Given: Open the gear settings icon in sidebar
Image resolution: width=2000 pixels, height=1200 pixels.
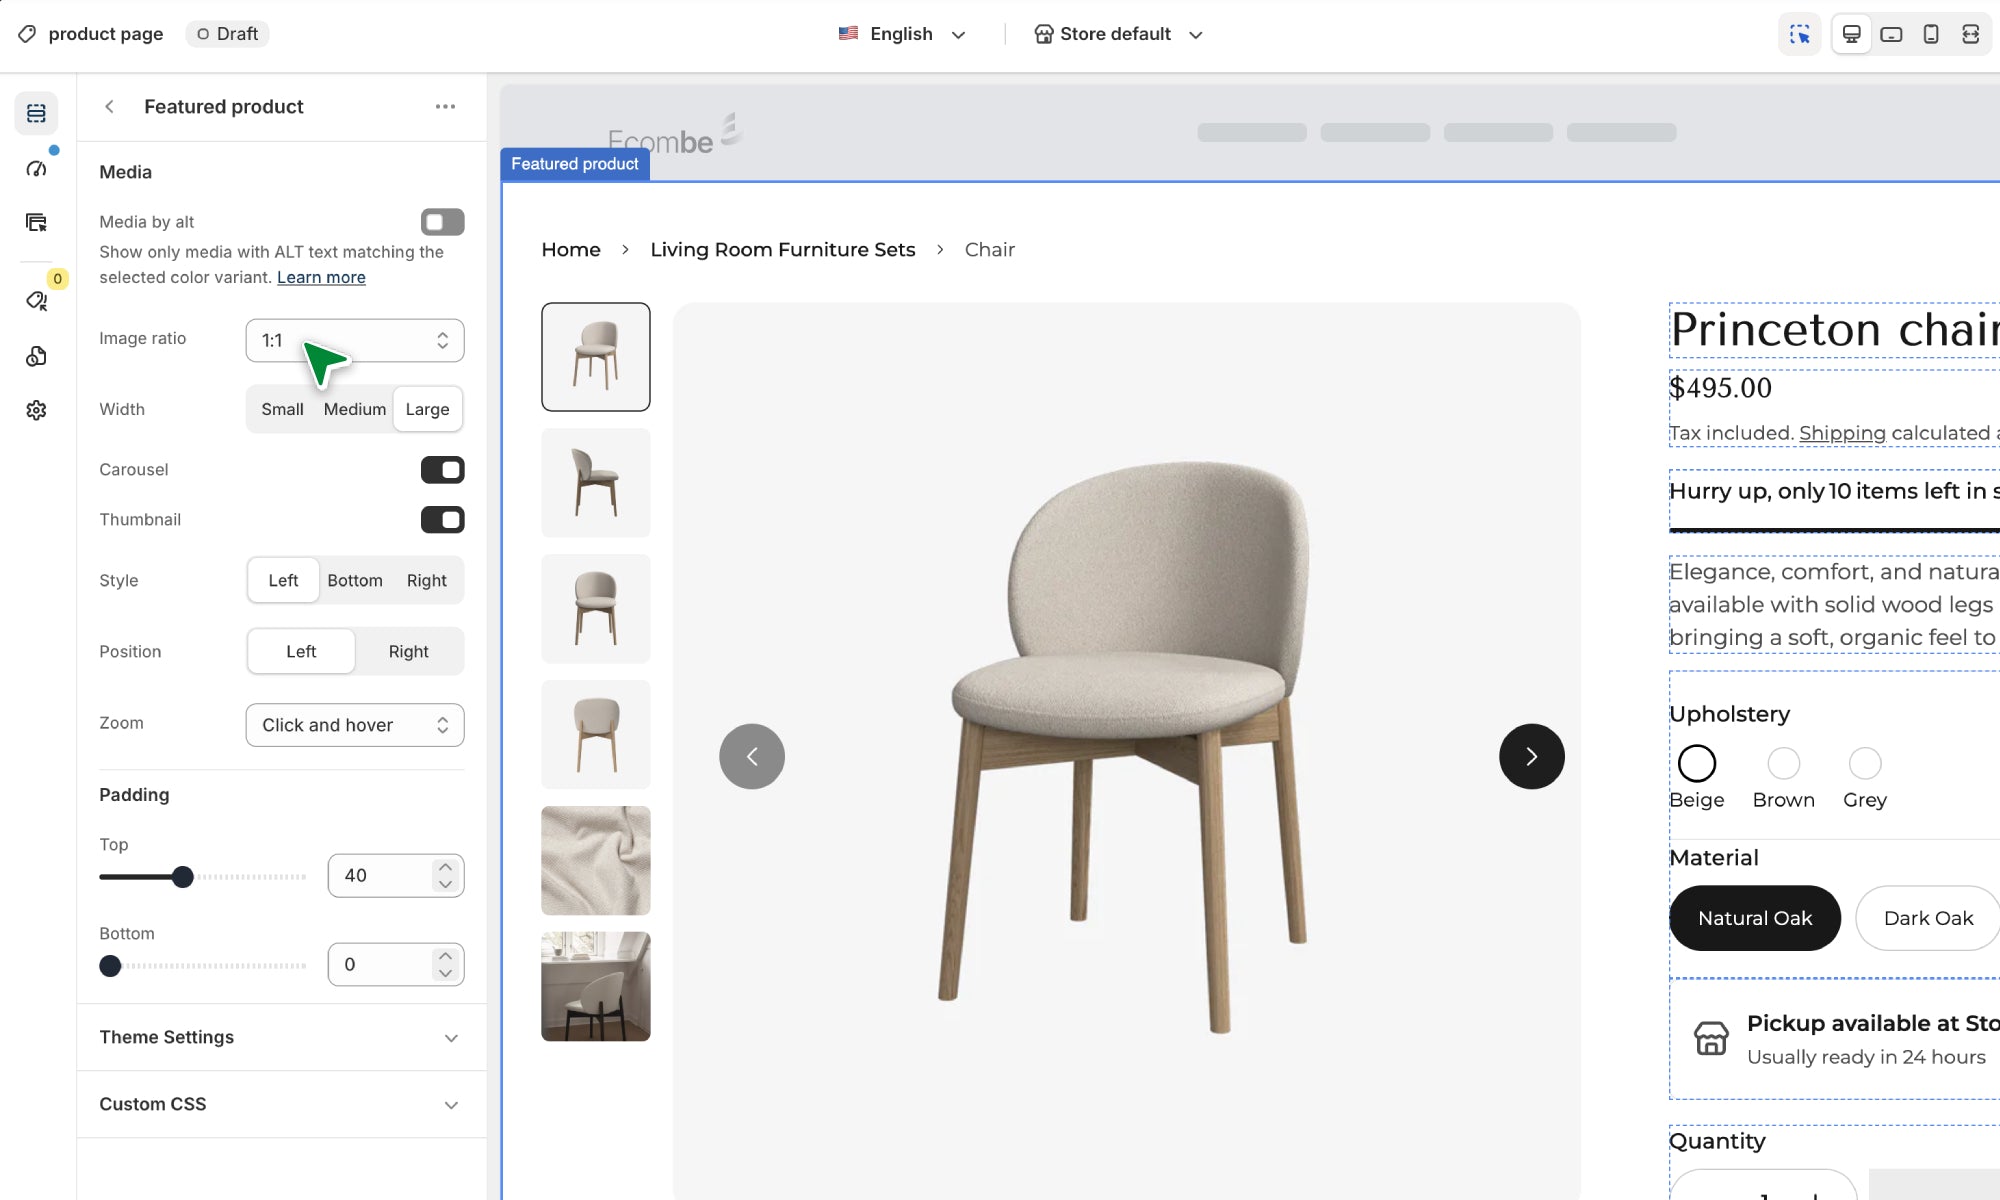Looking at the screenshot, I should click(36, 410).
